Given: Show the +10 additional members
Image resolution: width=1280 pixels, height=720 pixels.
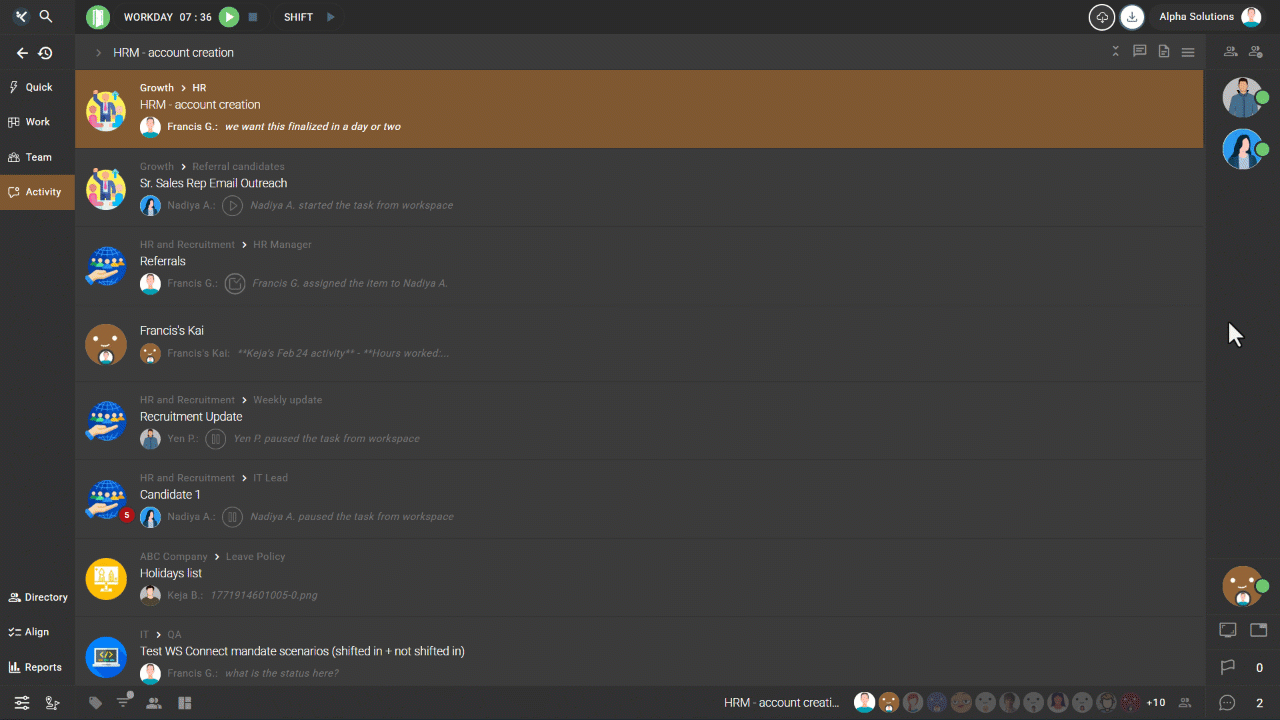Looking at the screenshot, I should (1155, 703).
